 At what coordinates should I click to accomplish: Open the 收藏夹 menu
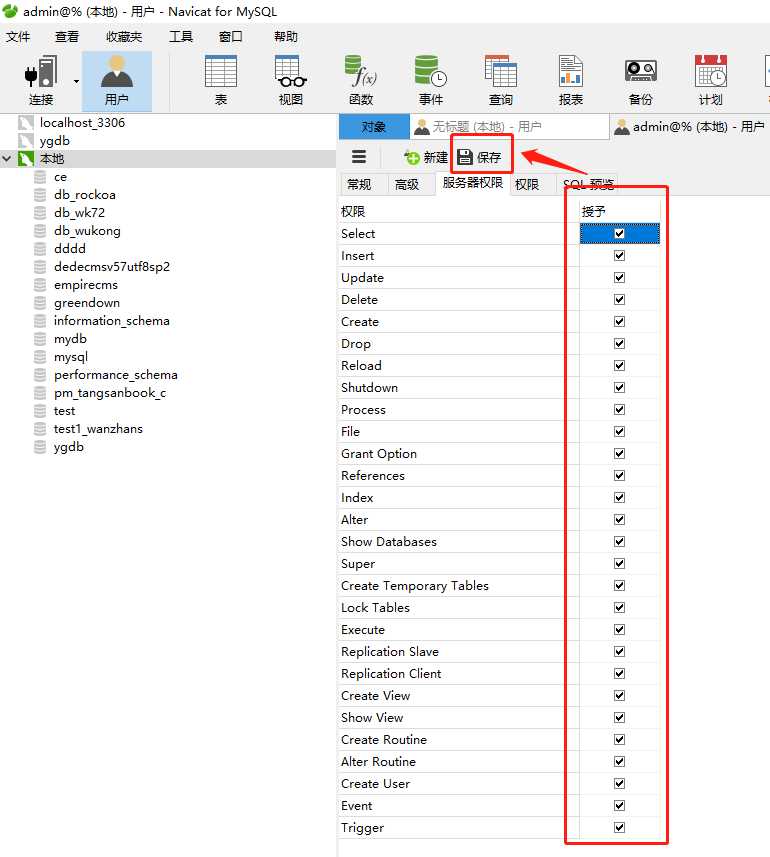click(124, 37)
